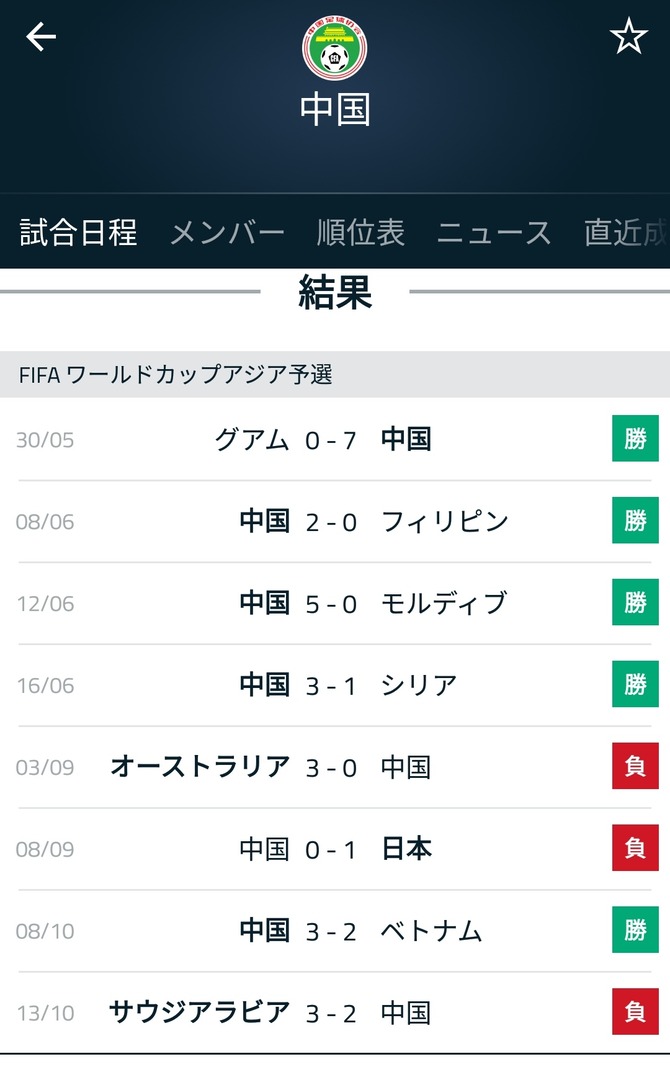Image resolution: width=670 pixels, height=1072 pixels.
Task: Open the 中国 0-1 日本 match score
Action: [331, 850]
